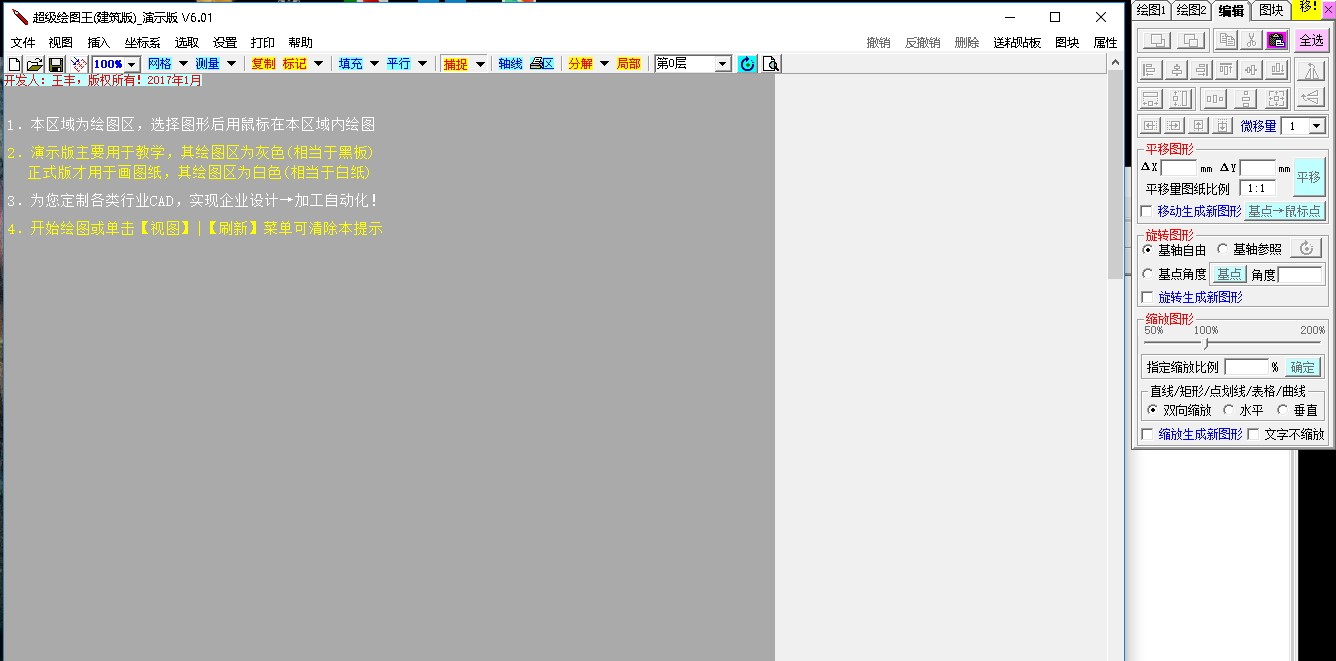Select the 基点角度 radio button
The height and width of the screenshot is (661, 1336).
click(x=1148, y=274)
